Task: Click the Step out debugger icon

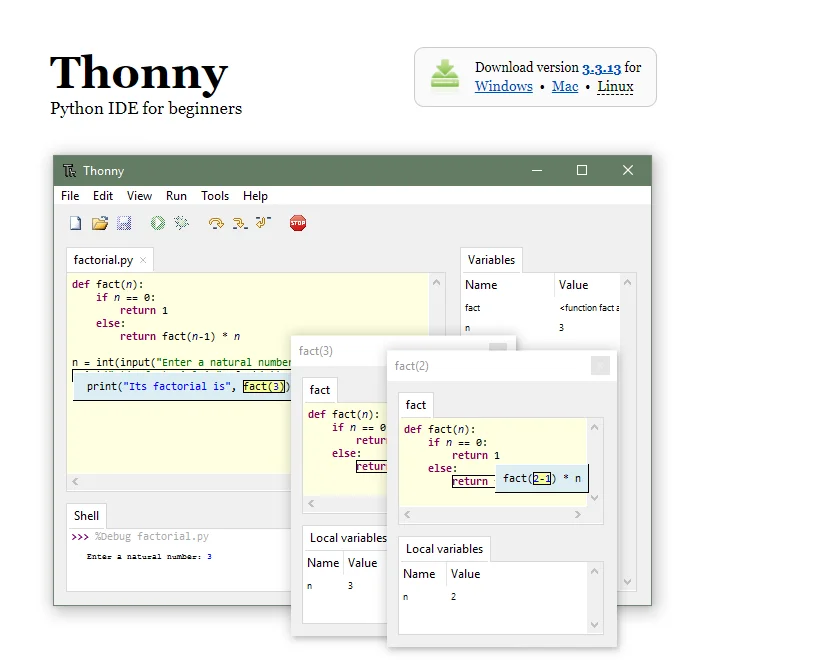Action: click(263, 223)
